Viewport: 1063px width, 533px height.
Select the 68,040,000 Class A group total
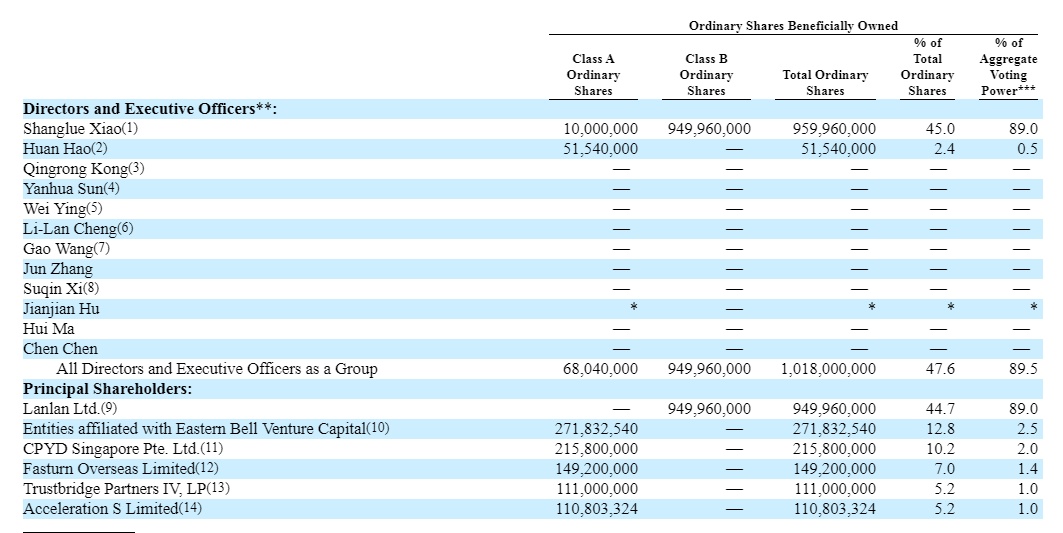point(600,369)
